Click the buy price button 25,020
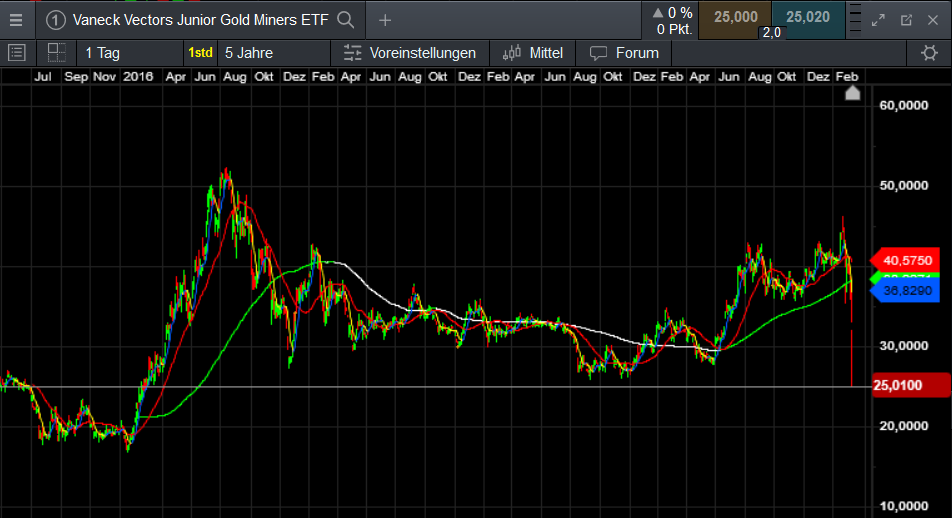 tap(808, 18)
